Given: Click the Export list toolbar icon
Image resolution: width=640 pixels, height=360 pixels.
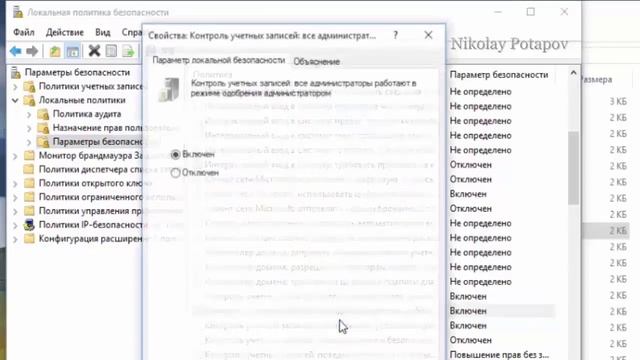Looking at the screenshot, I should click(x=128, y=51).
